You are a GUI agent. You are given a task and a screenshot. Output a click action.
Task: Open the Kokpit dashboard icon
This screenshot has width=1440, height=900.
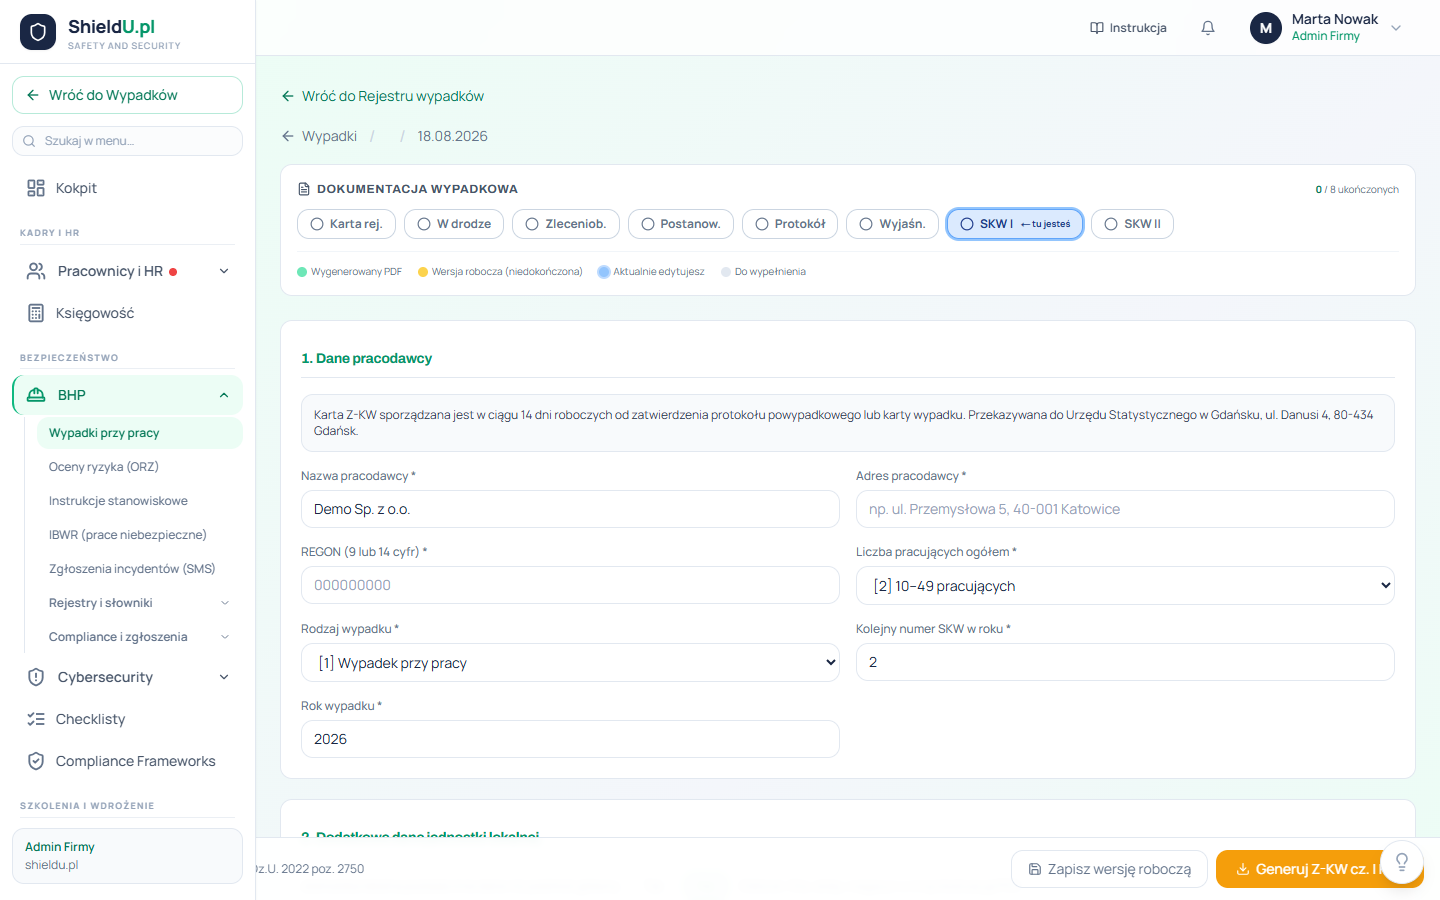[36, 188]
